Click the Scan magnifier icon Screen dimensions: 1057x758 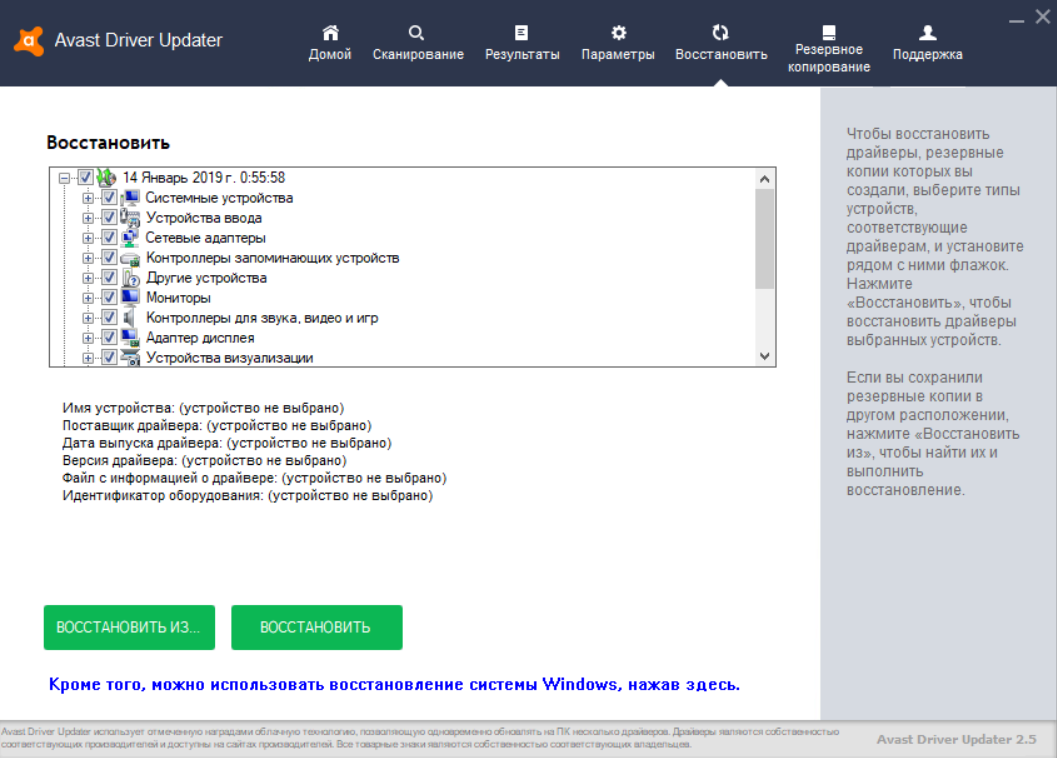click(416, 32)
